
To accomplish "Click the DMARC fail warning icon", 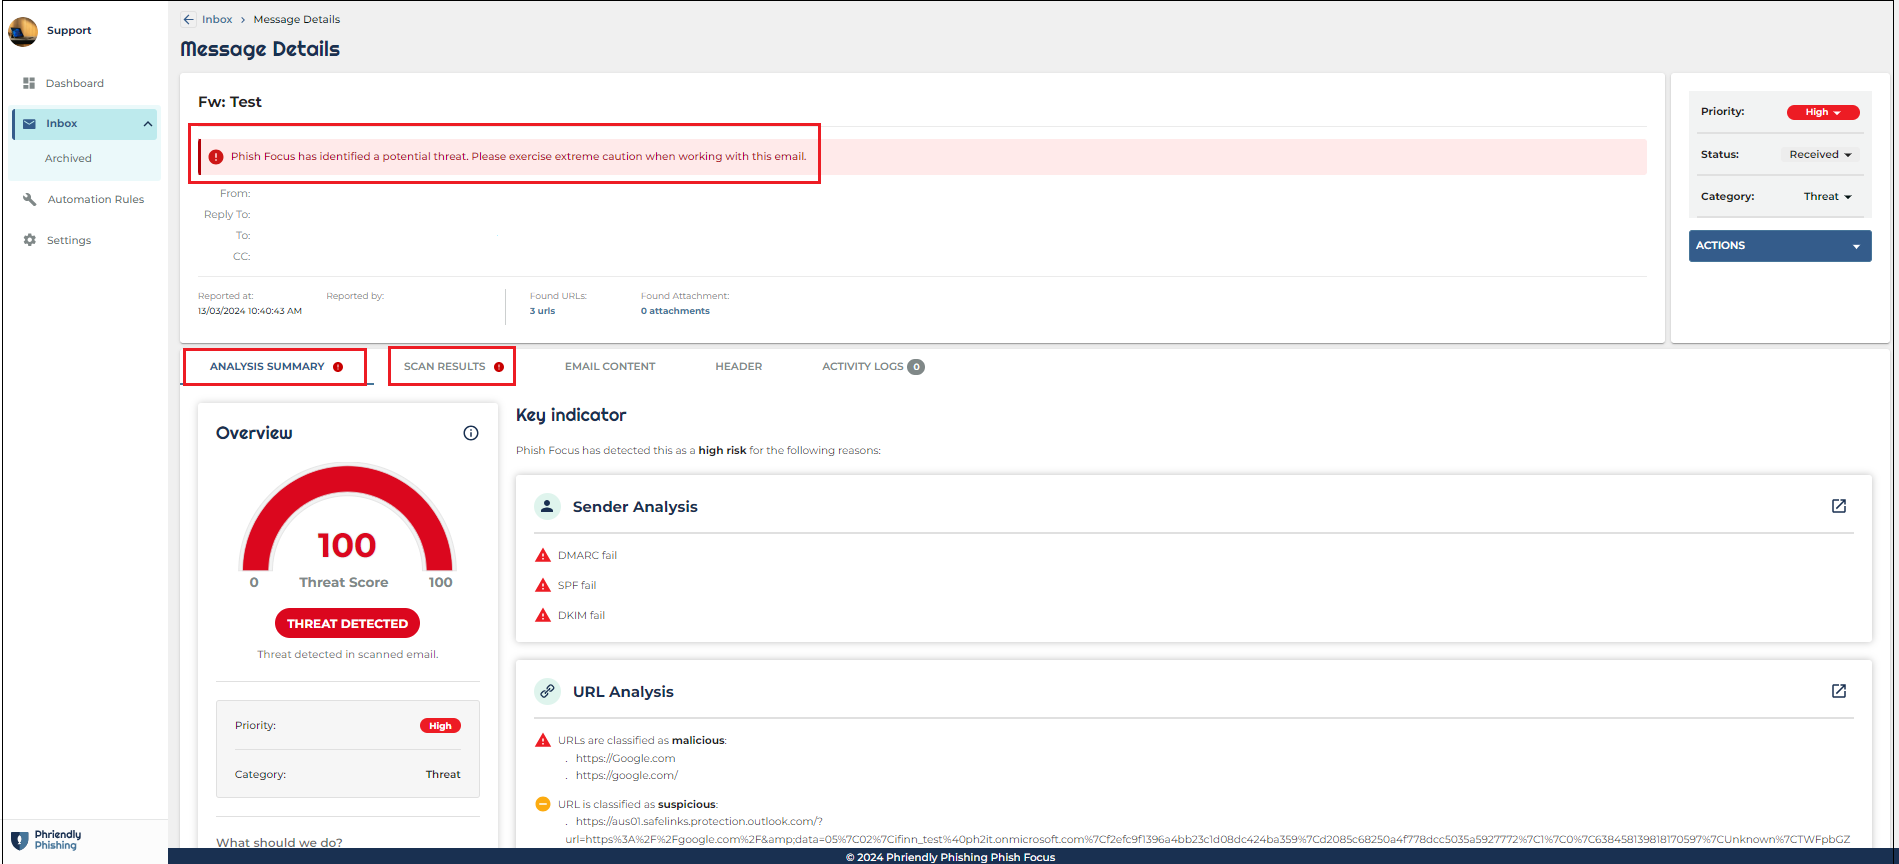I will [543, 556].
